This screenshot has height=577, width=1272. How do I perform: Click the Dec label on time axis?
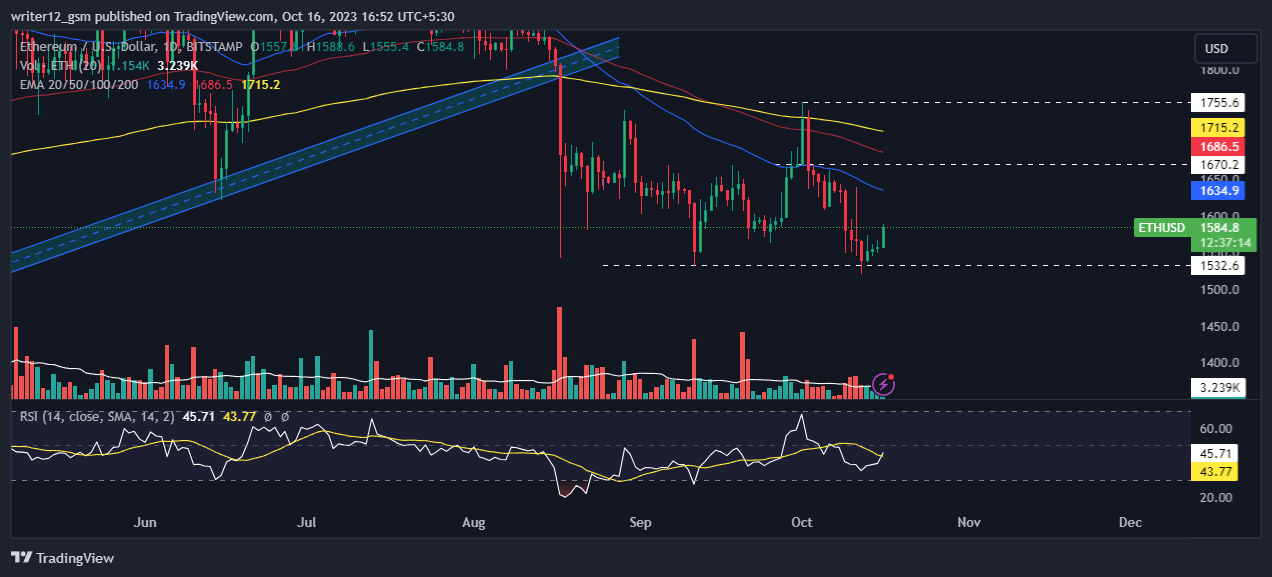pyautogui.click(x=1130, y=522)
